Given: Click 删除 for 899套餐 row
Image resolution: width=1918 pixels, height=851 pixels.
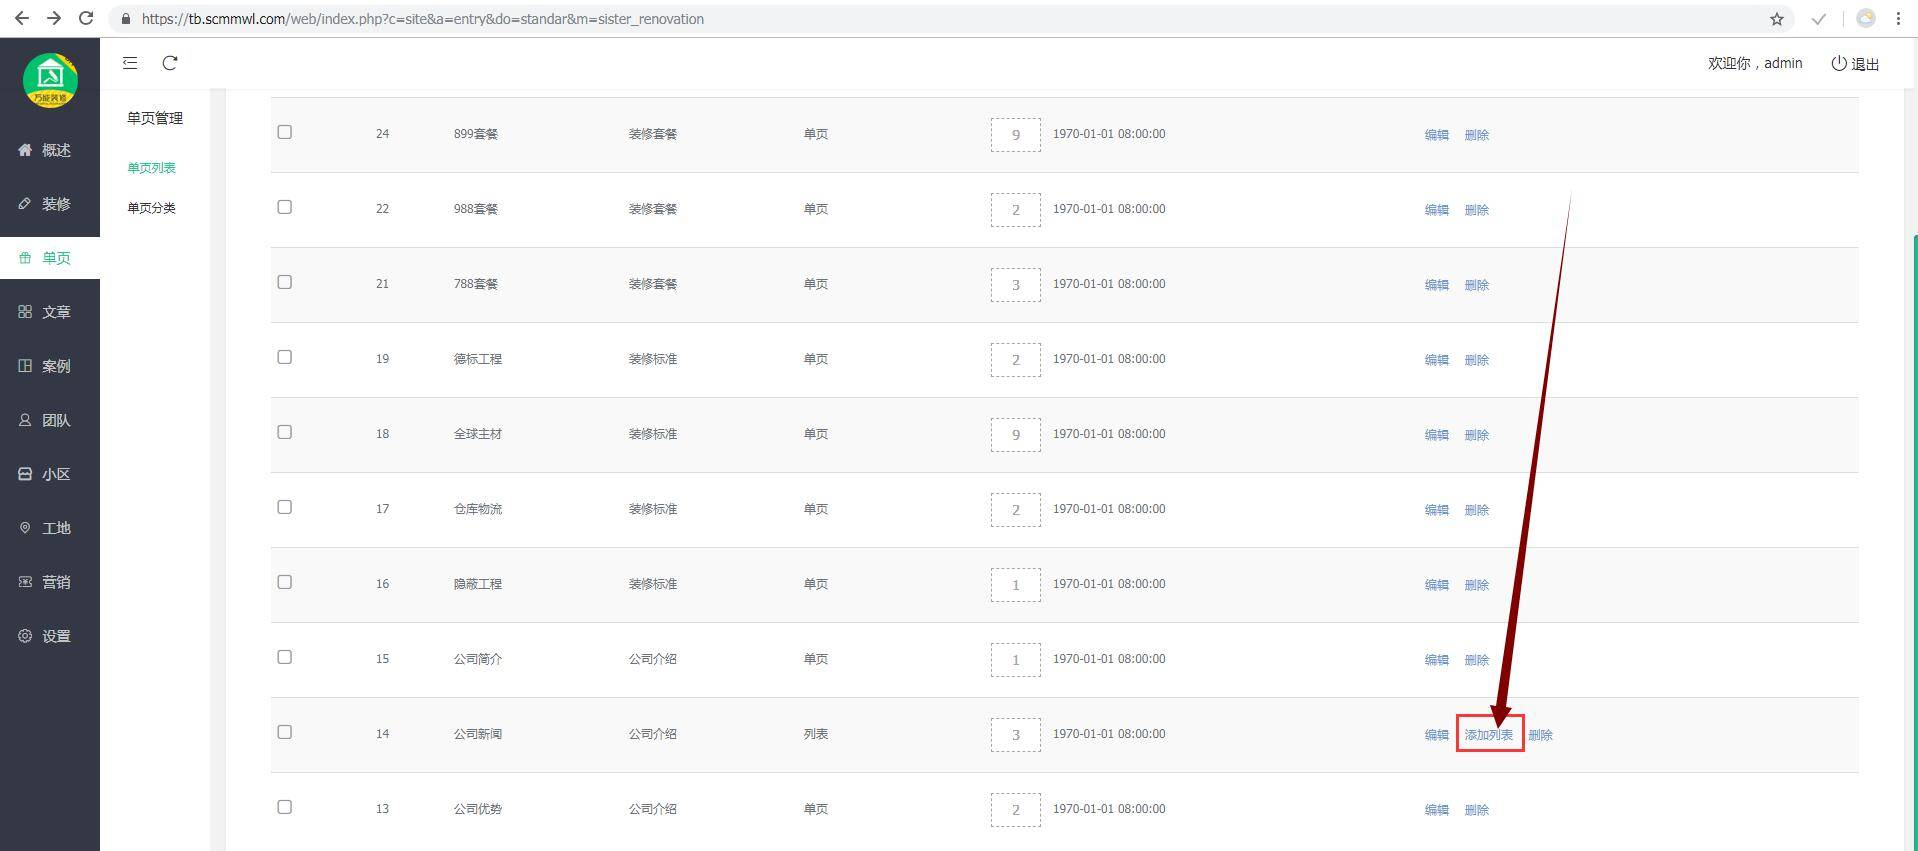Looking at the screenshot, I should click(x=1477, y=135).
